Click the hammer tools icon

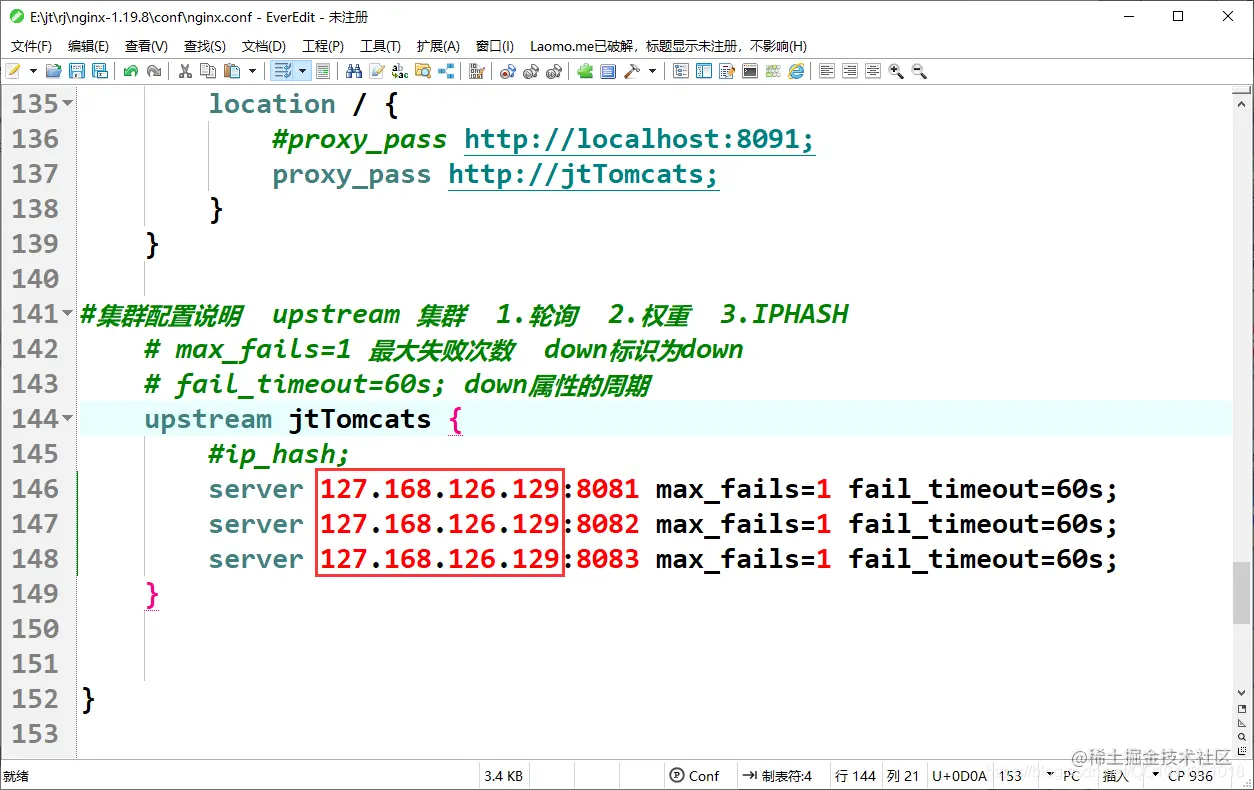point(632,71)
